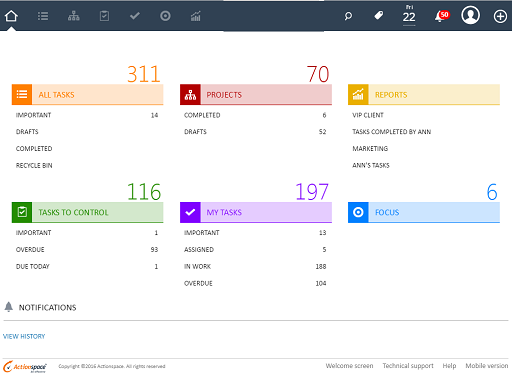This screenshot has height=384, width=512.
Task: Open the projects hierarchy icon in navbar
Action: 74,16
